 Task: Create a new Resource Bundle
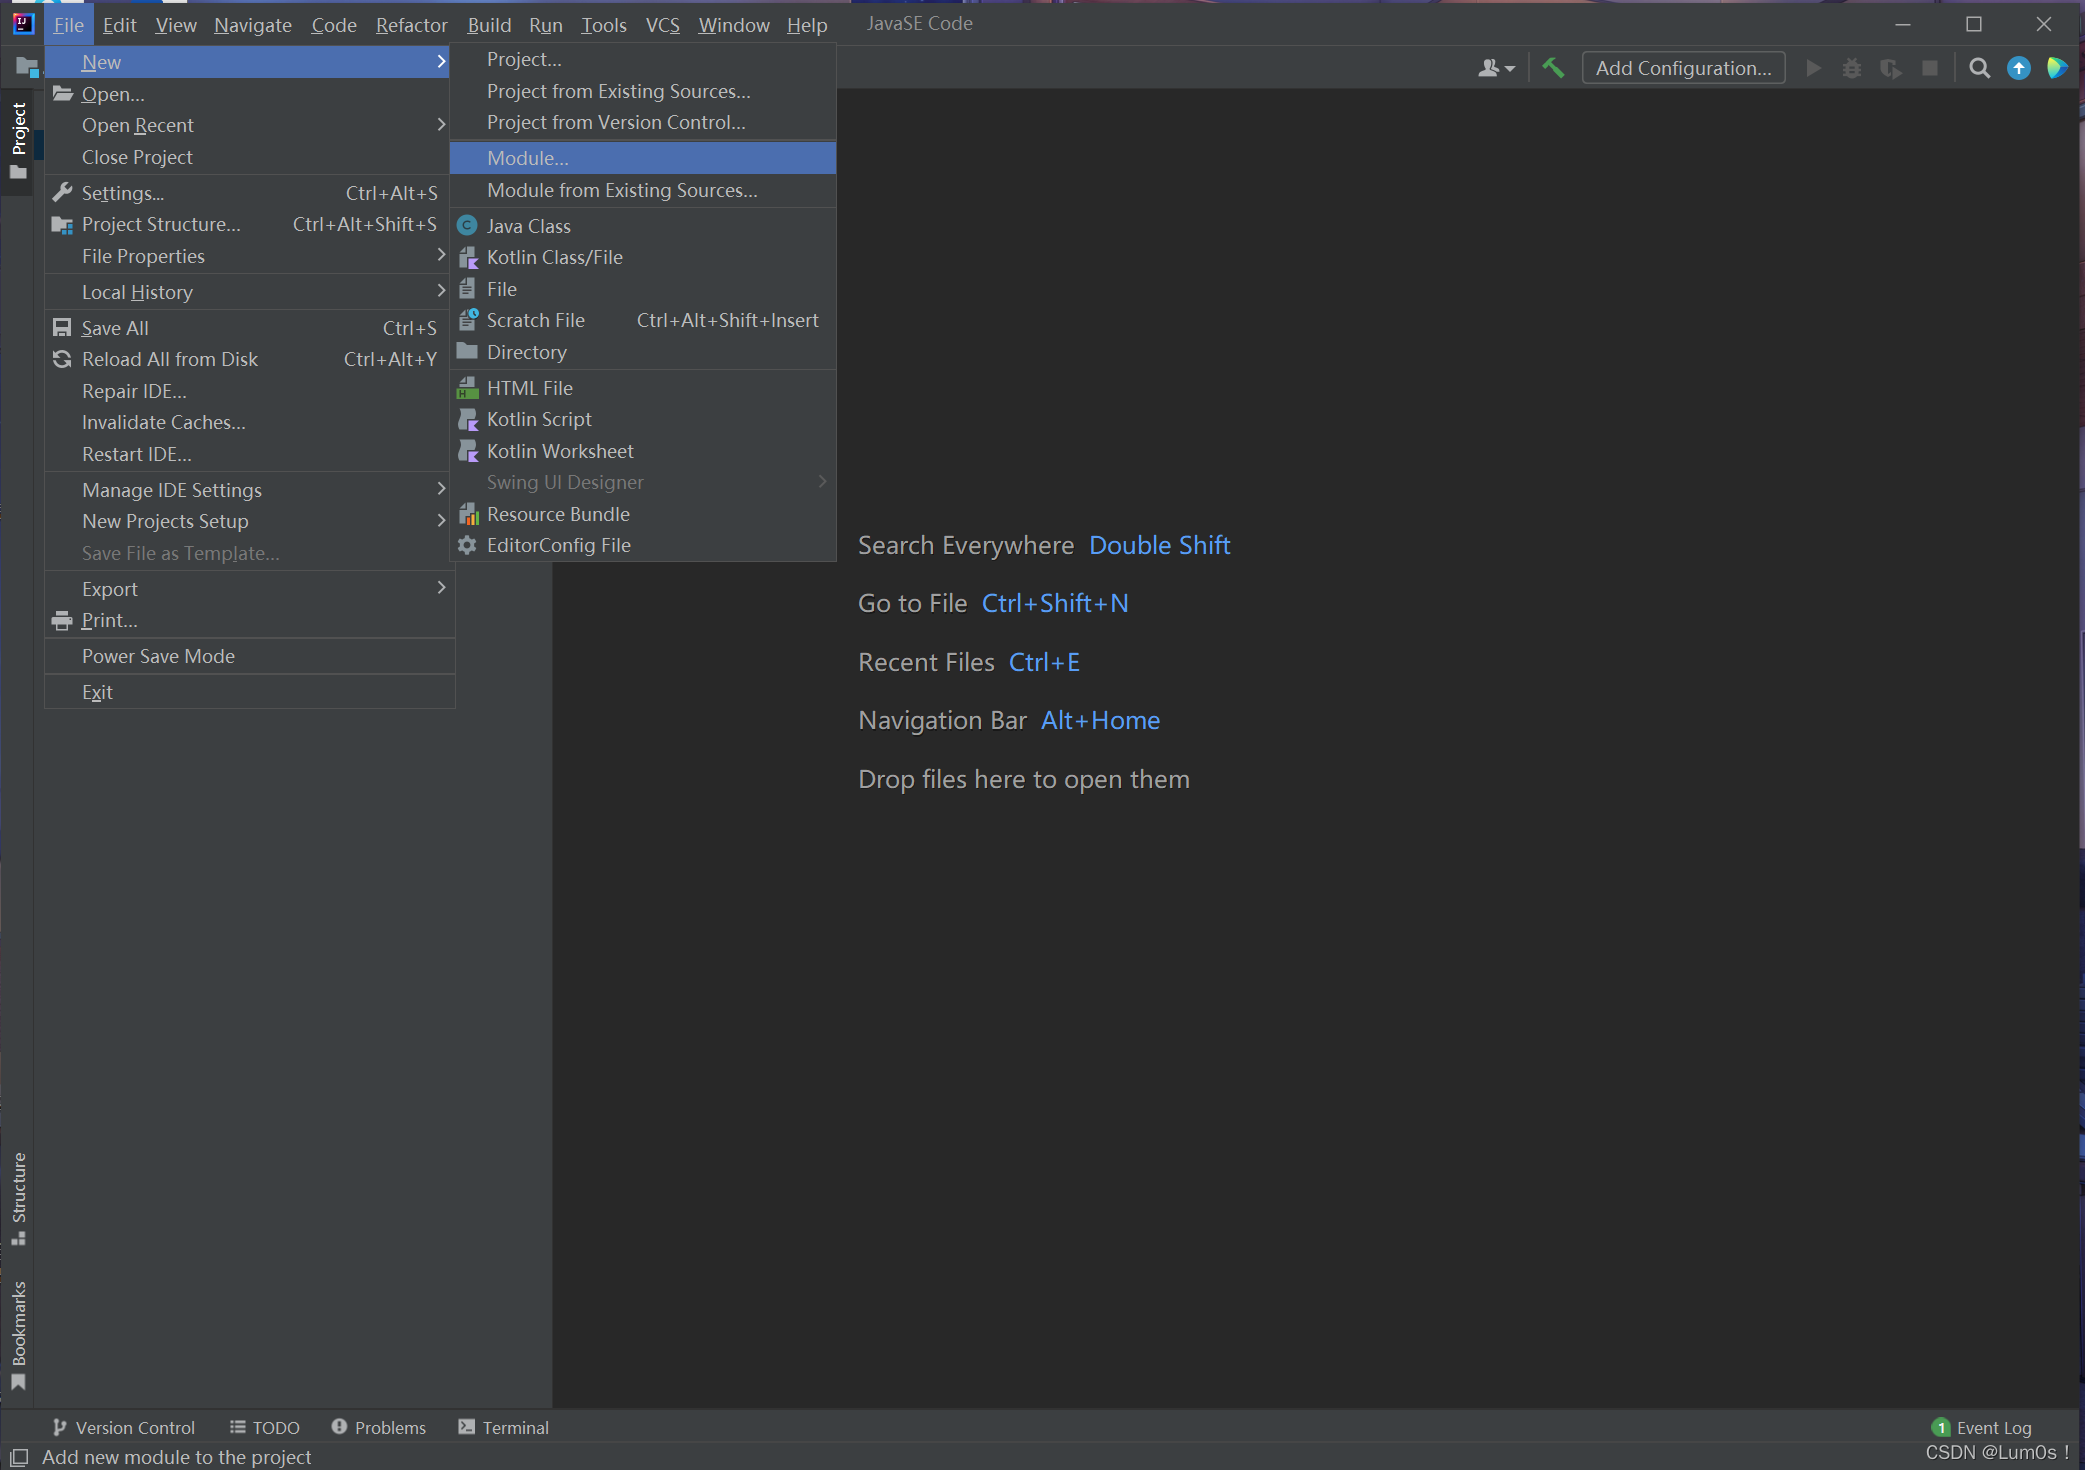click(x=643, y=514)
